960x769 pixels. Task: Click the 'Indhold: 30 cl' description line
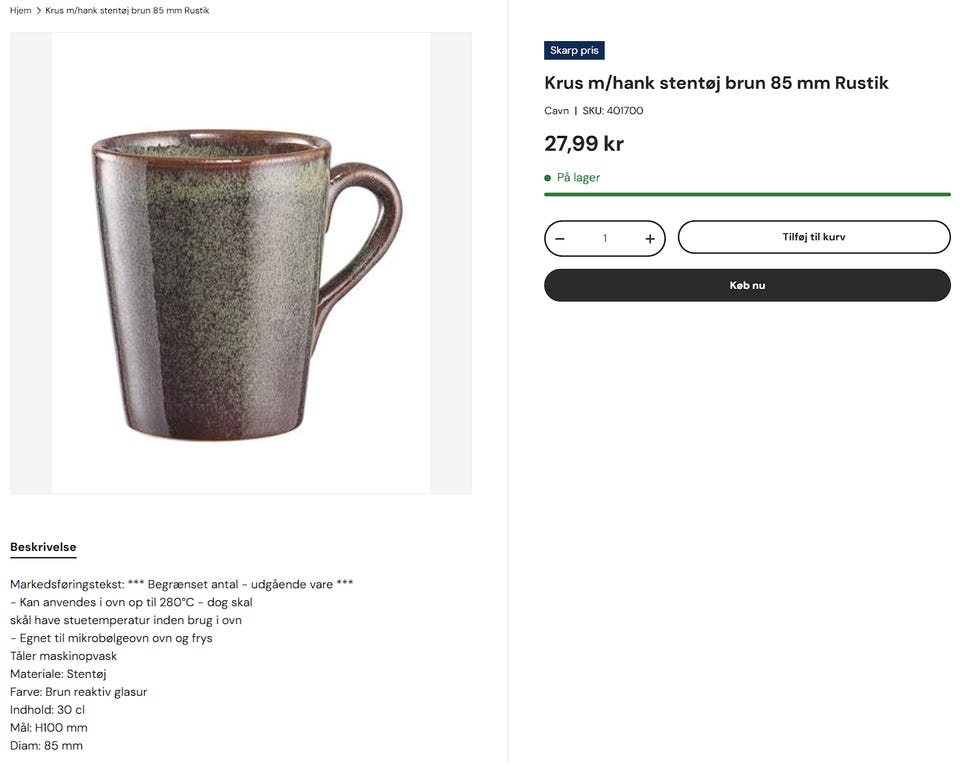[x=47, y=710]
